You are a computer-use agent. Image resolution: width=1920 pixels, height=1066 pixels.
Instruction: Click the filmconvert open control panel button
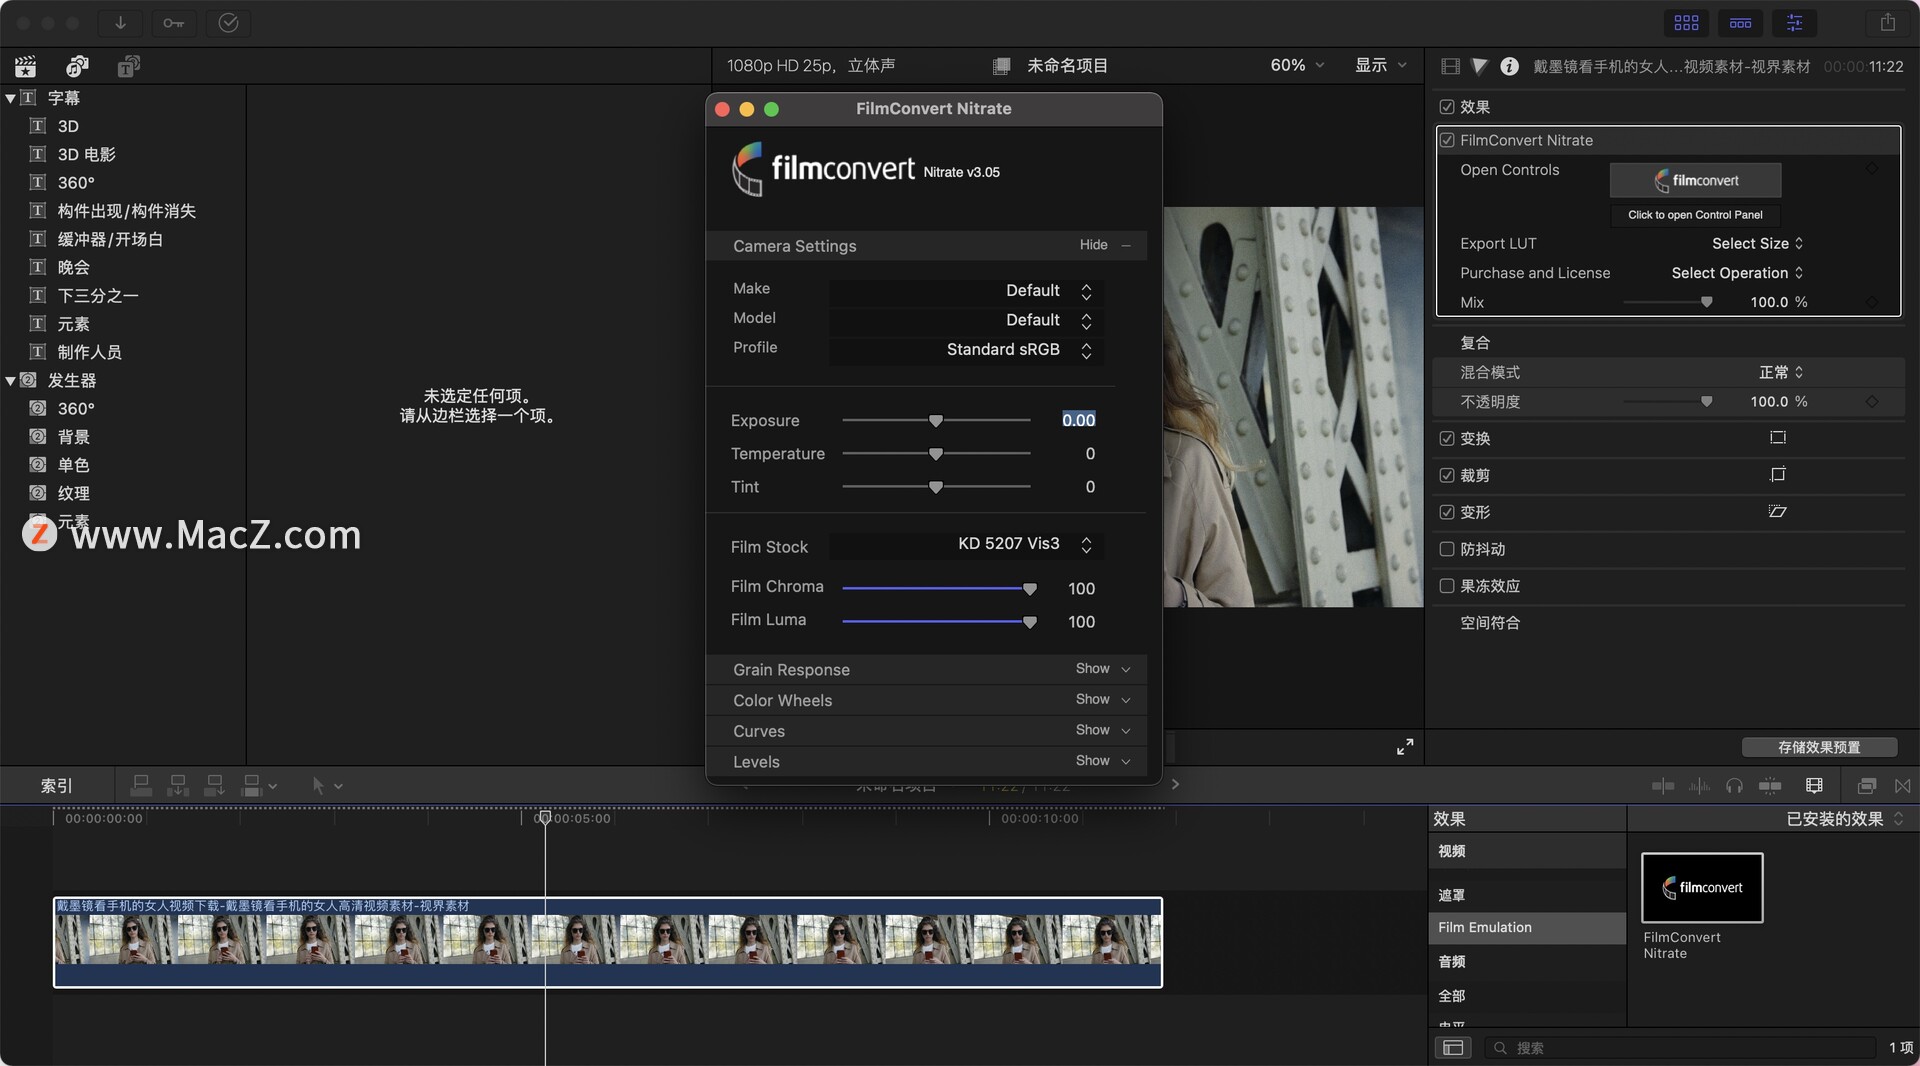[x=1695, y=180]
